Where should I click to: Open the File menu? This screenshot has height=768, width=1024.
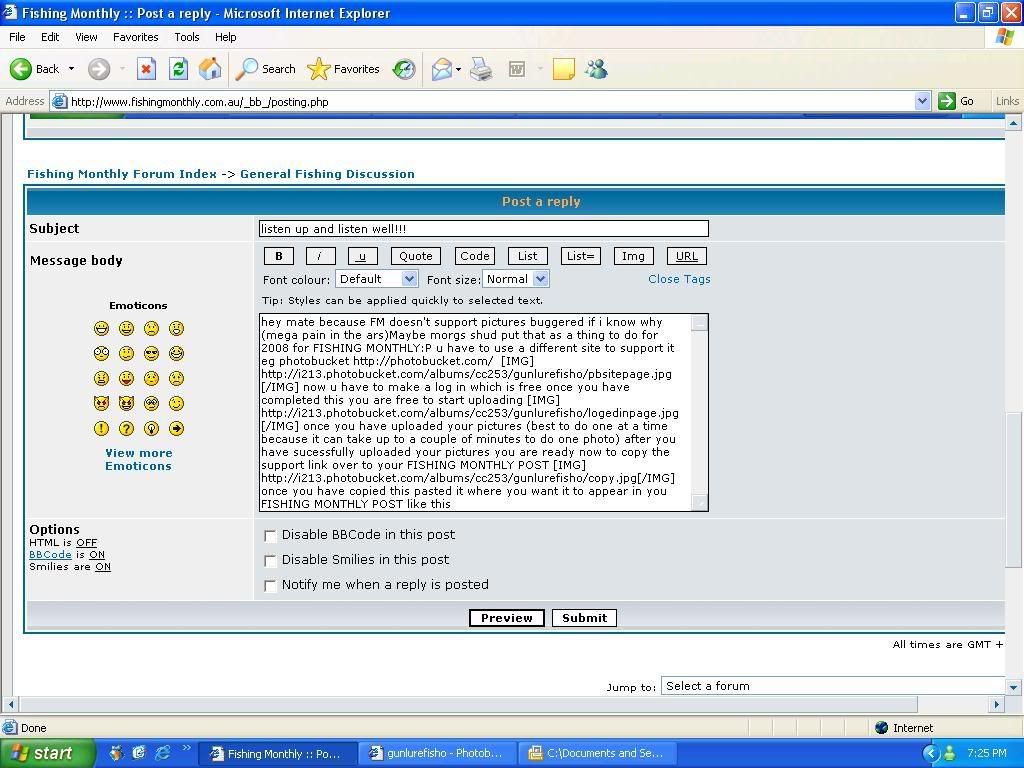(17, 37)
